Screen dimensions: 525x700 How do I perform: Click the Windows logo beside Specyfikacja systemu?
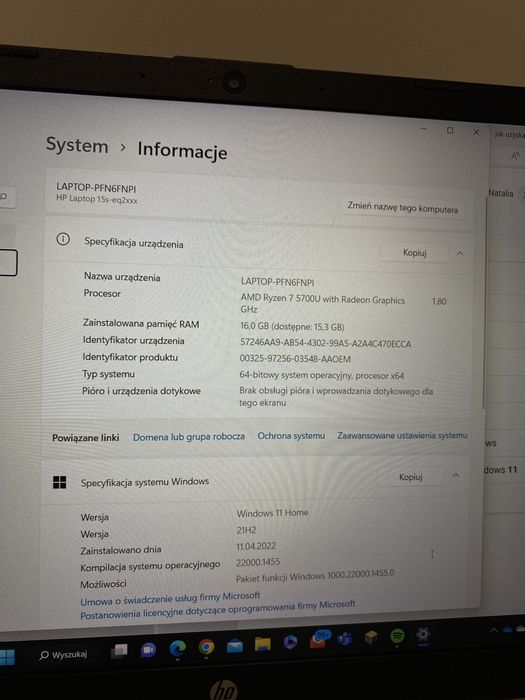[59, 482]
